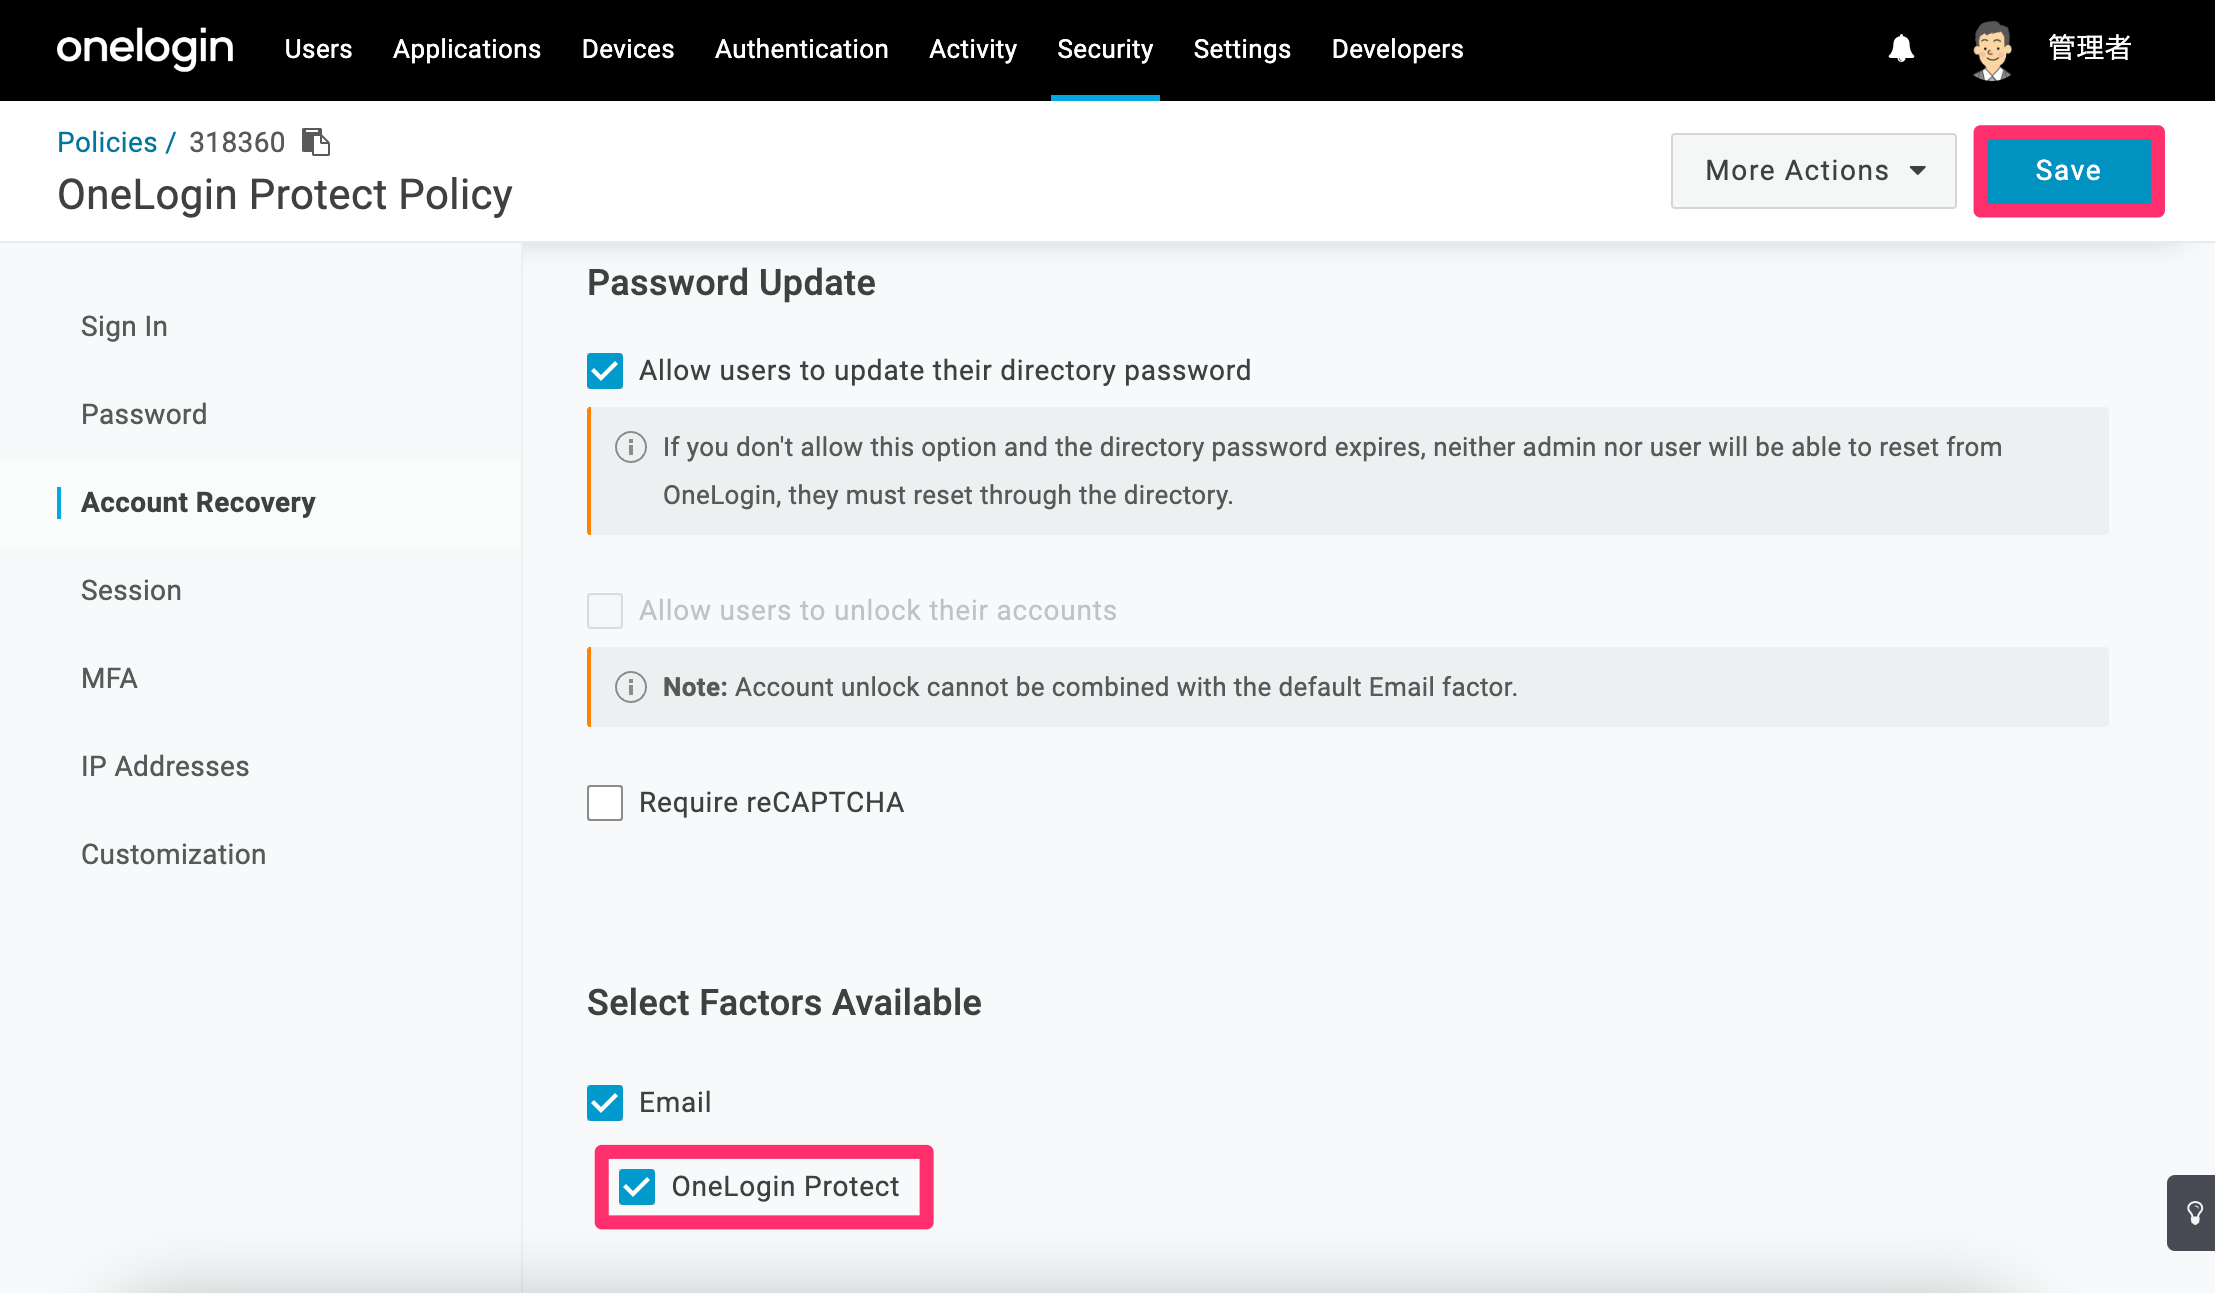Screen dimensions: 2215x1293
Task: Expand the More Actions dropdown
Action: pyautogui.click(x=1813, y=171)
